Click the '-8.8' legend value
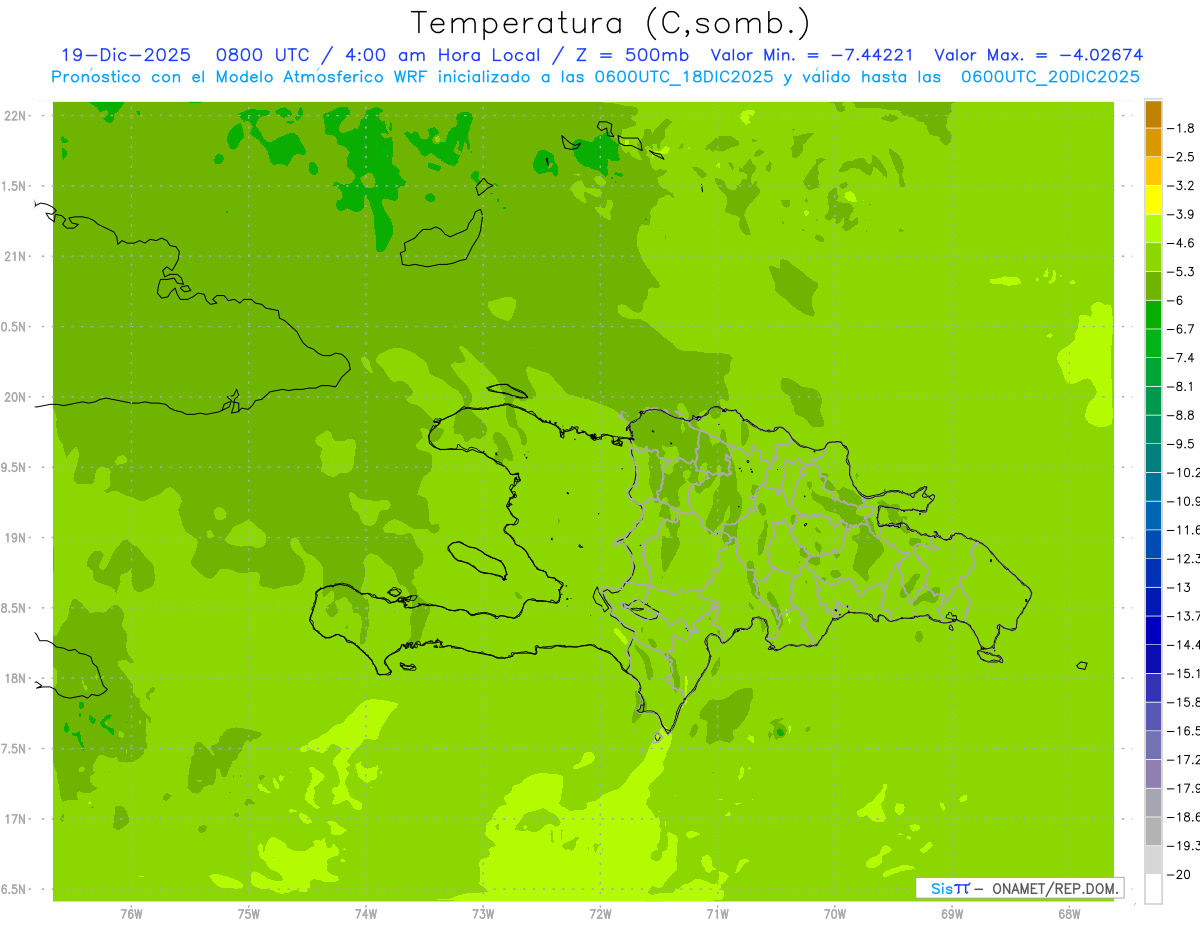The image size is (1200, 927). pos(1181,415)
